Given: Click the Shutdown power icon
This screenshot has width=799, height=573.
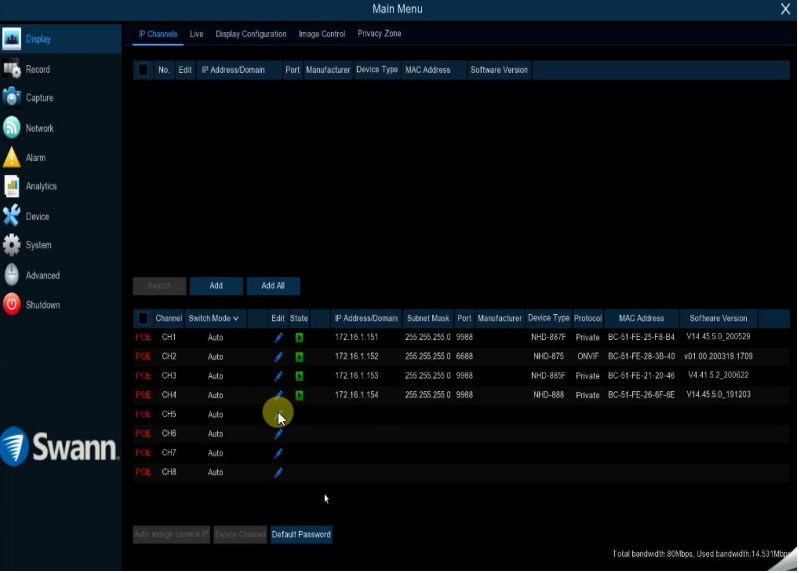Looking at the screenshot, I should (x=12, y=305).
